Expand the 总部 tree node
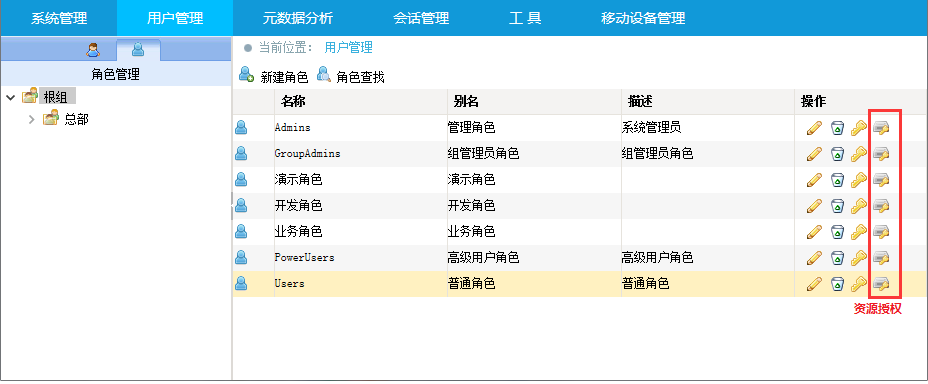This screenshot has height=384, width=928. tap(32, 120)
